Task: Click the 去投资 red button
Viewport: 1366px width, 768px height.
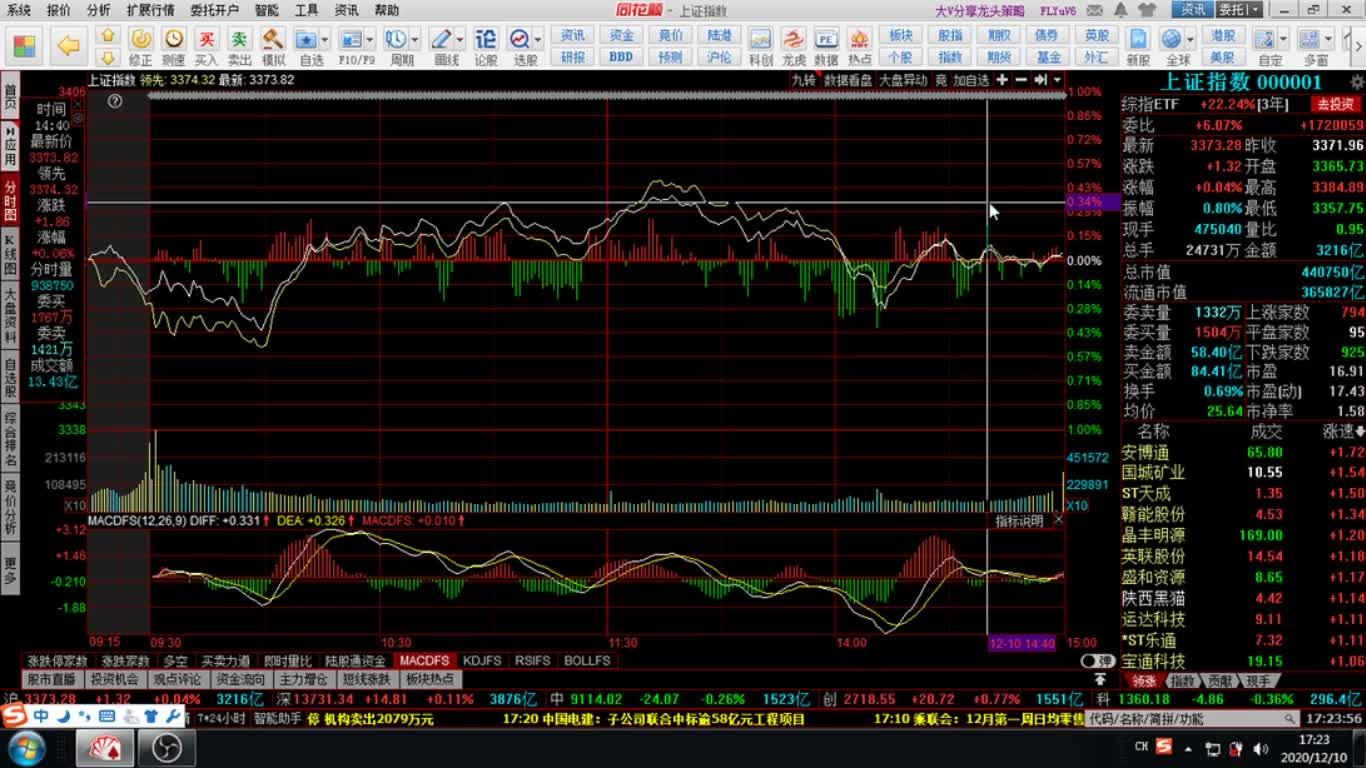Action: click(x=1336, y=104)
